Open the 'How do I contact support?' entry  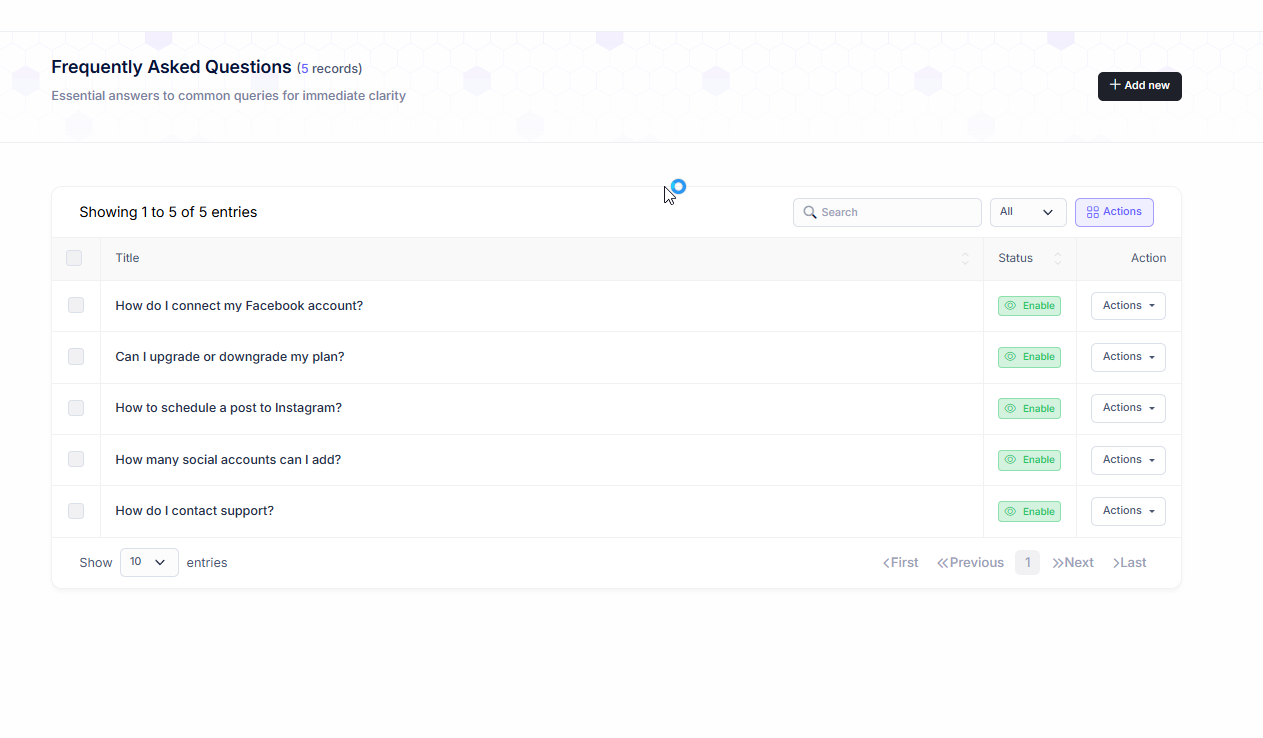(x=194, y=511)
